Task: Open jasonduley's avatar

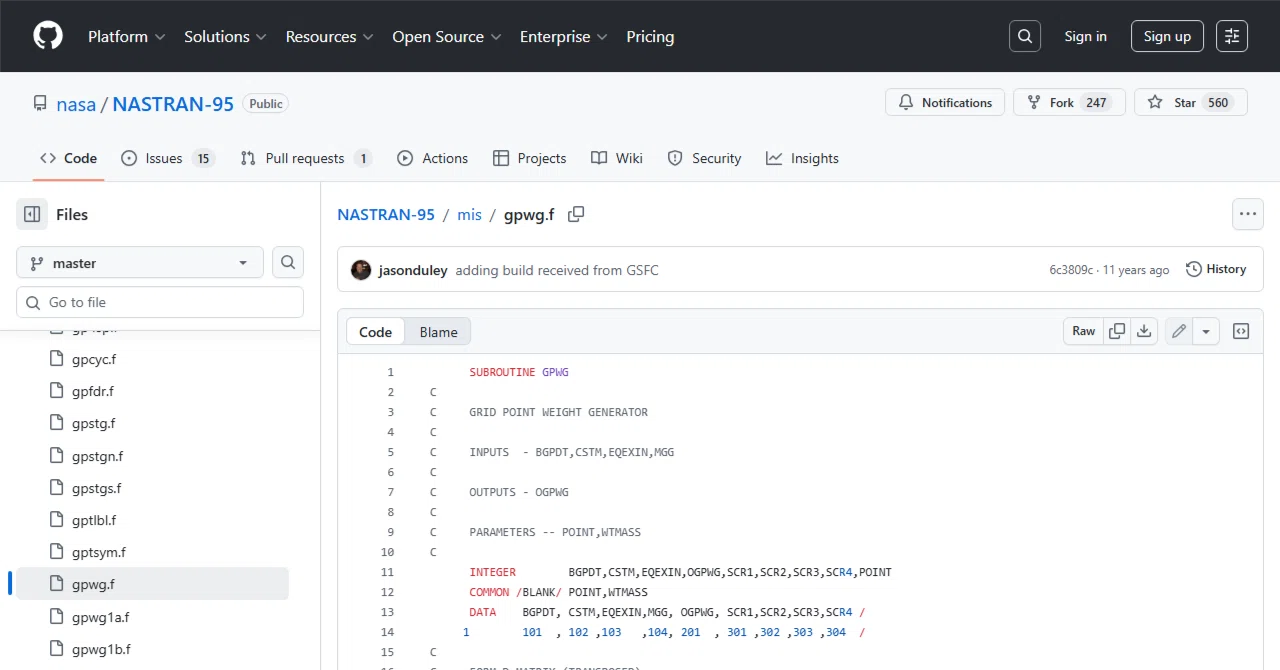Action: (x=361, y=270)
